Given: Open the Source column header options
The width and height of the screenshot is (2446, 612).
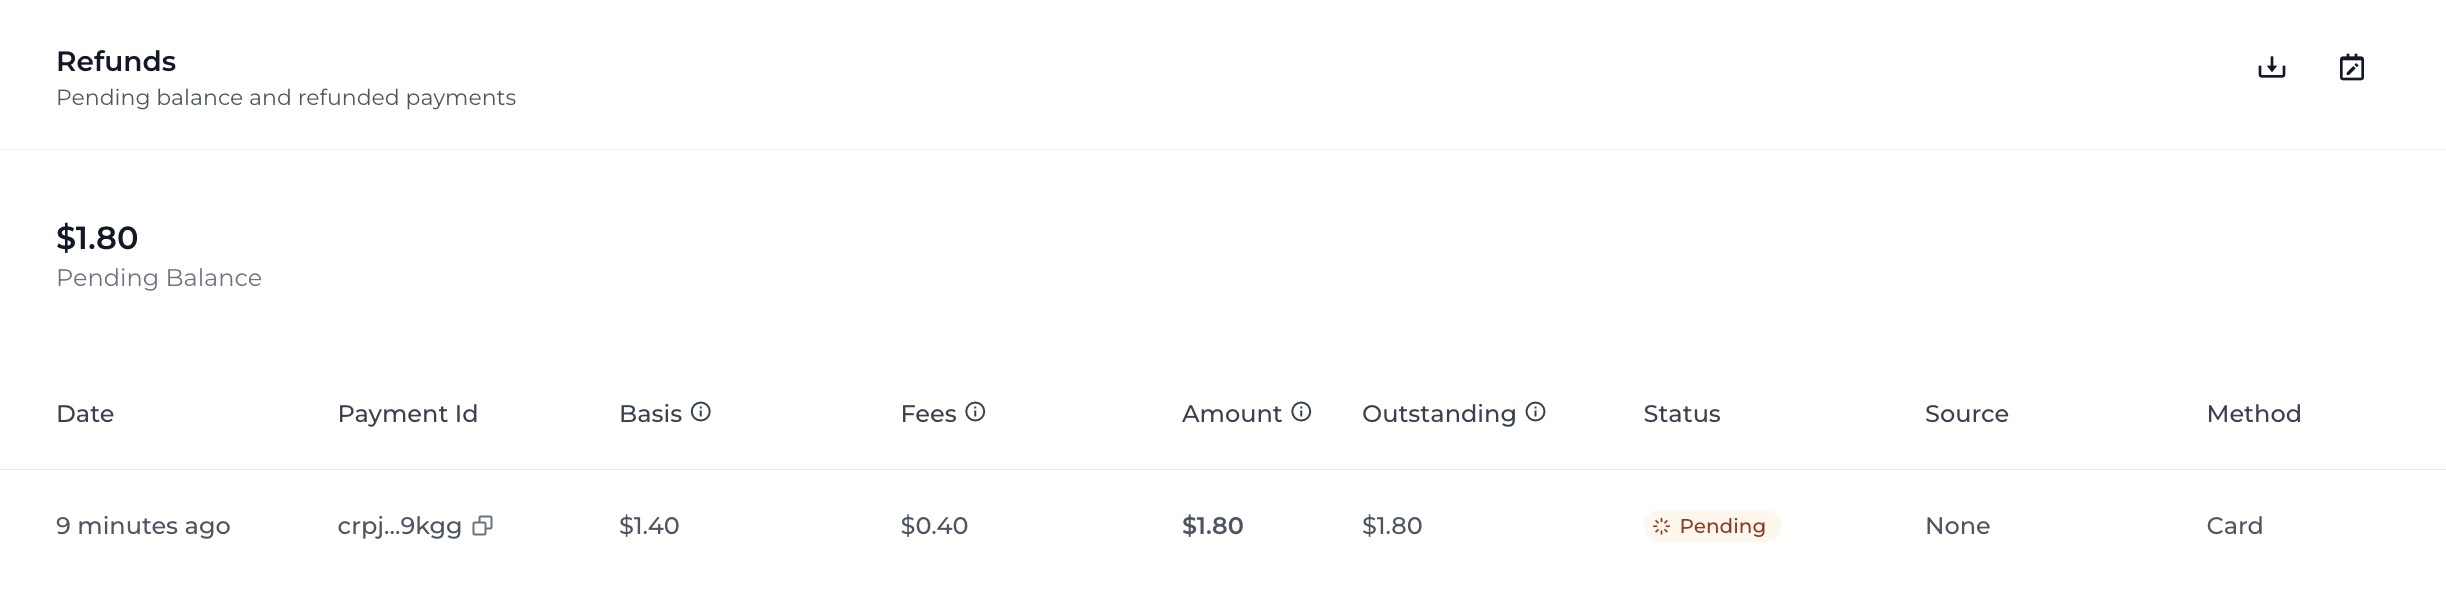Looking at the screenshot, I should (x=1964, y=413).
